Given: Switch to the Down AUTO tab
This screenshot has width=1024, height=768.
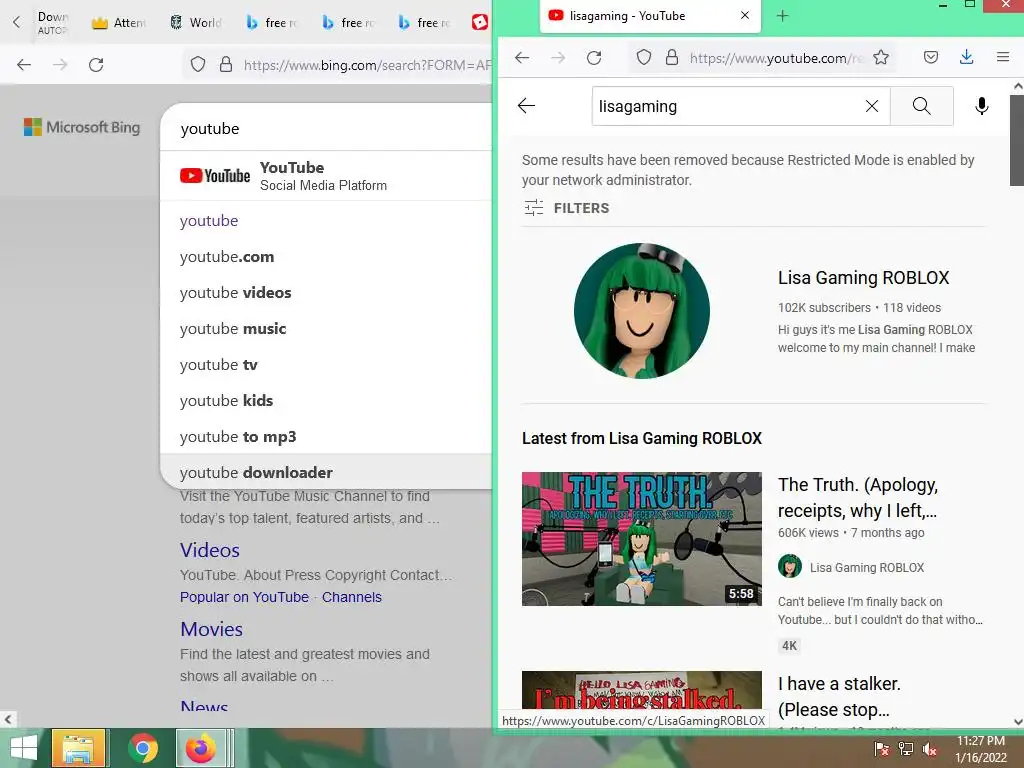Looking at the screenshot, I should tap(52, 22).
